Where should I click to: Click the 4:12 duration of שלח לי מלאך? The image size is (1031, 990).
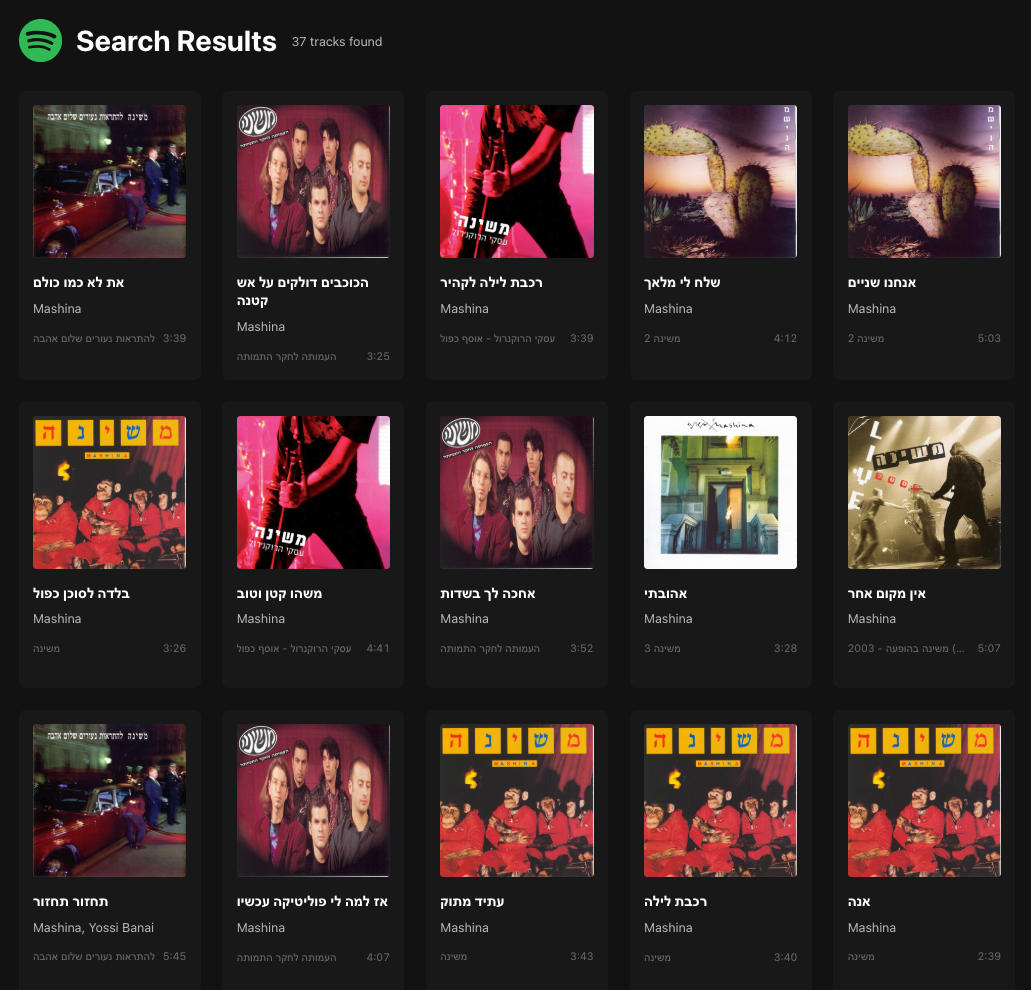coord(785,338)
